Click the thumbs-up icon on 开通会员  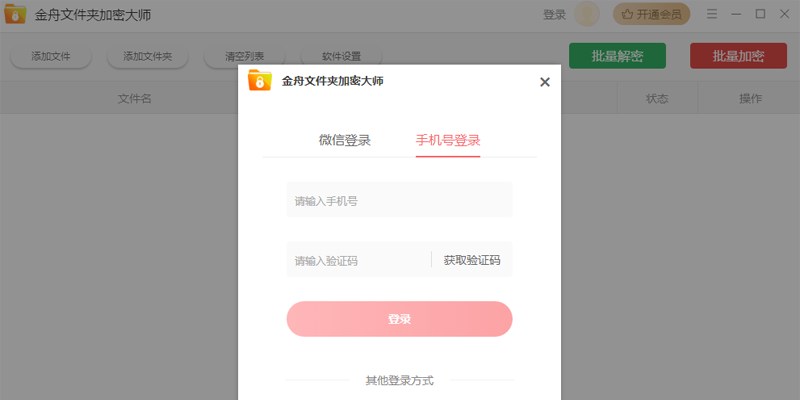(x=627, y=15)
